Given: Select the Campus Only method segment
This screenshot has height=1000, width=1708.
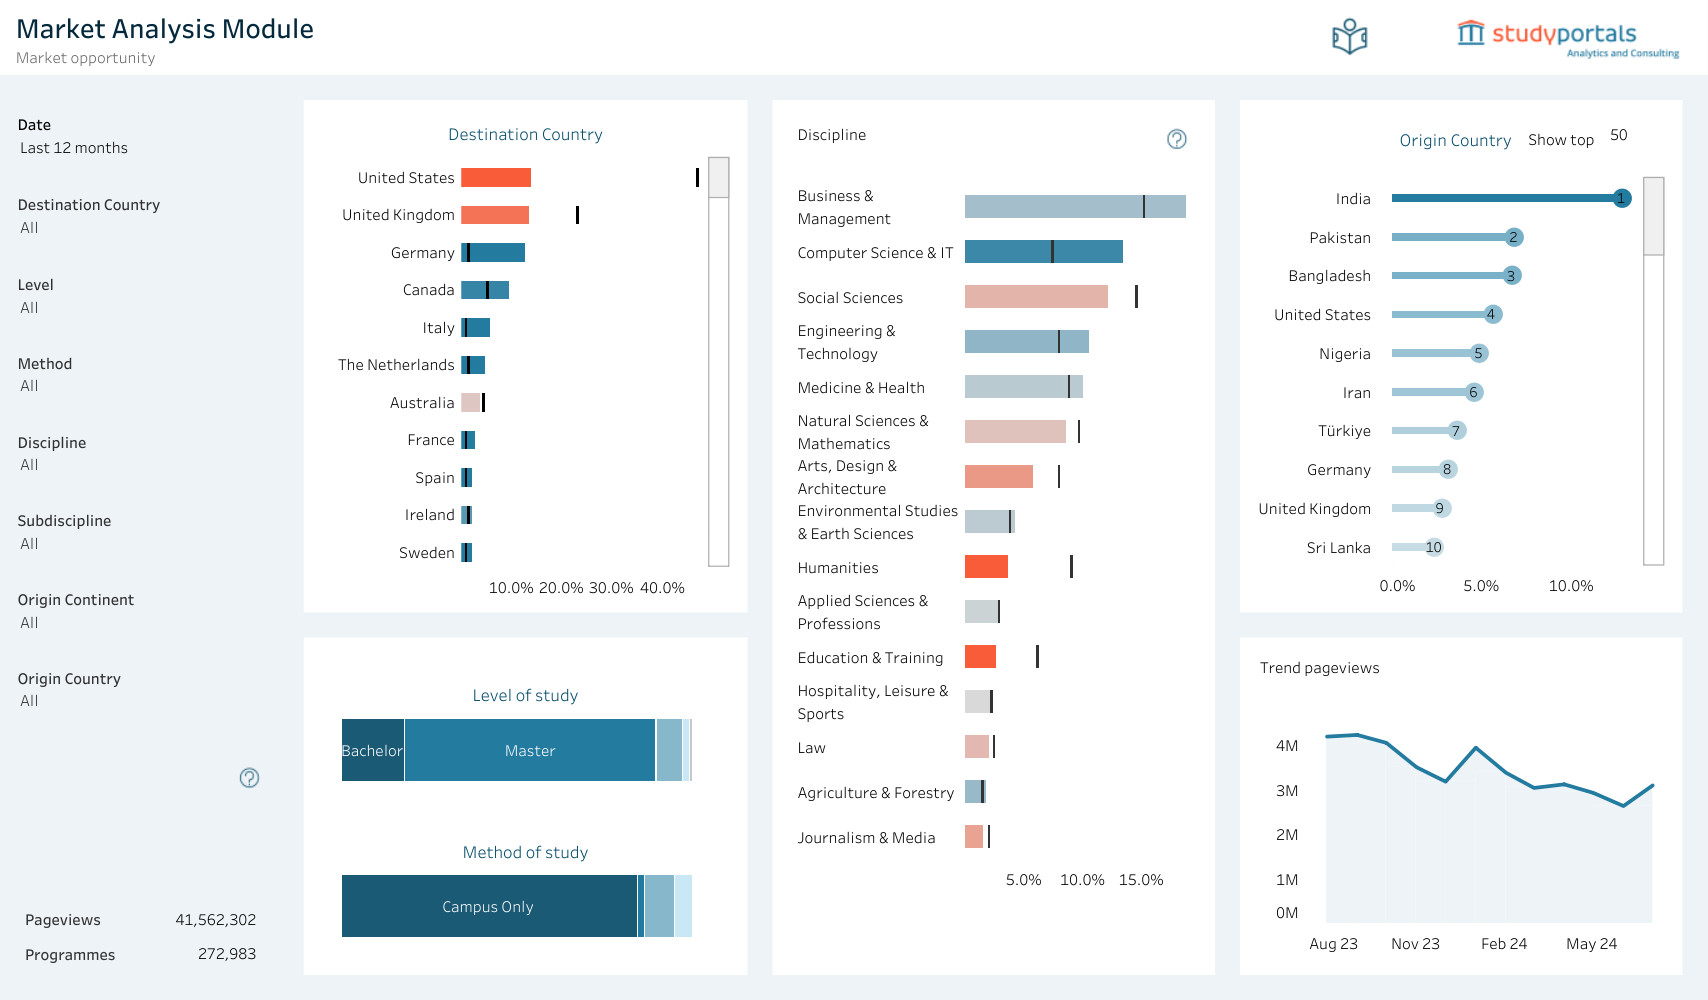Looking at the screenshot, I should (x=489, y=906).
